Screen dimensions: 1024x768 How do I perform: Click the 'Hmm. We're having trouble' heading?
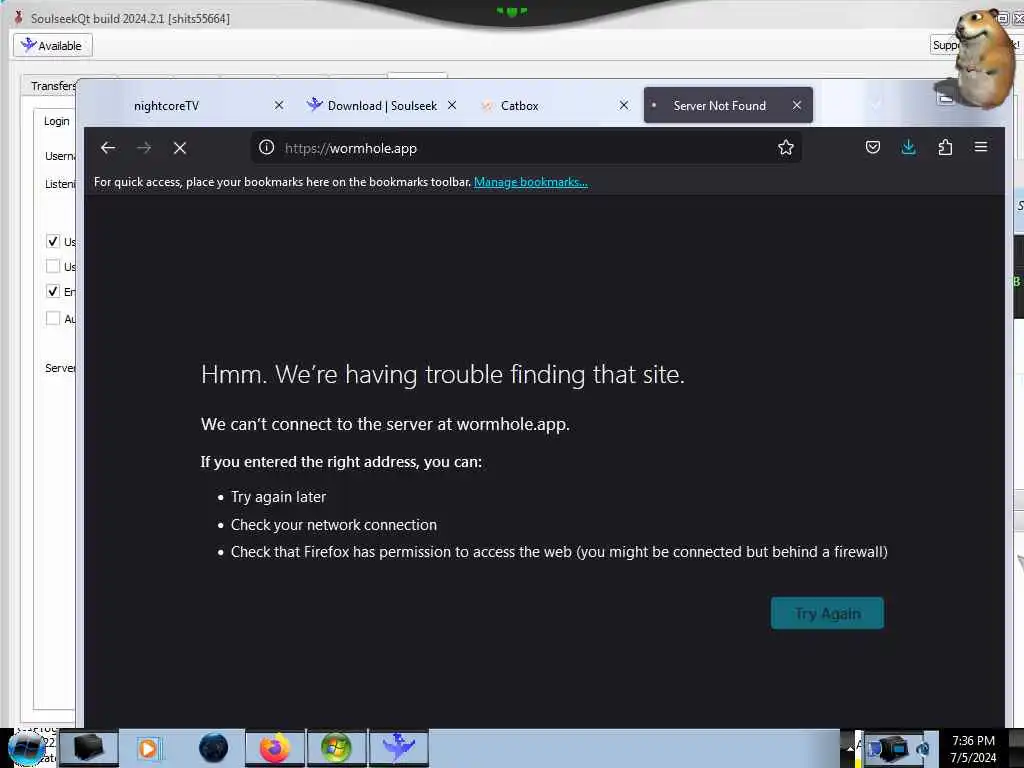tap(443, 375)
